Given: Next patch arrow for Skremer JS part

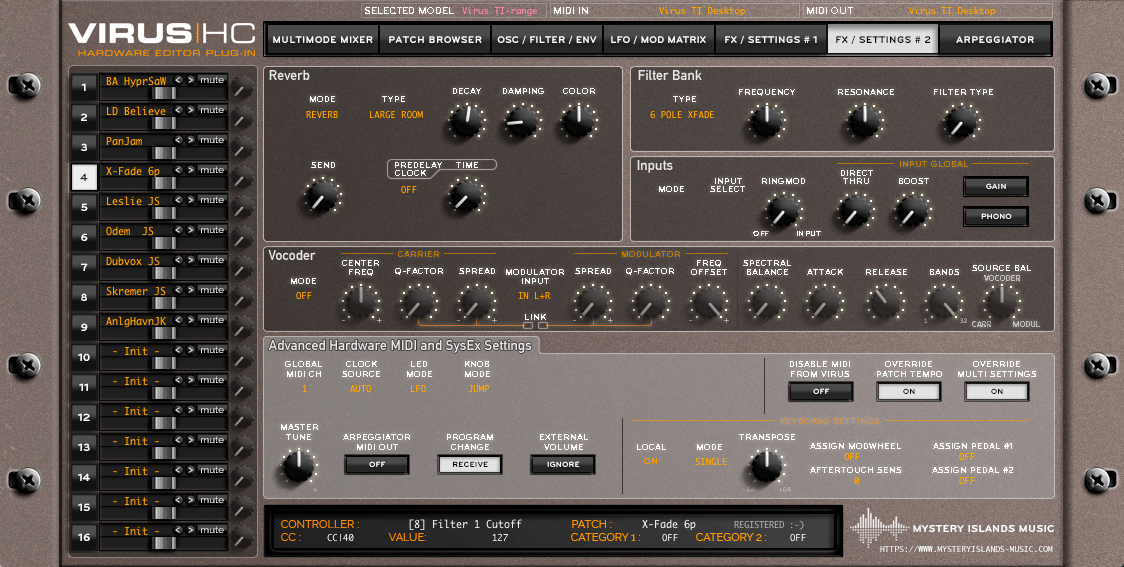Looking at the screenshot, I should point(191,290).
